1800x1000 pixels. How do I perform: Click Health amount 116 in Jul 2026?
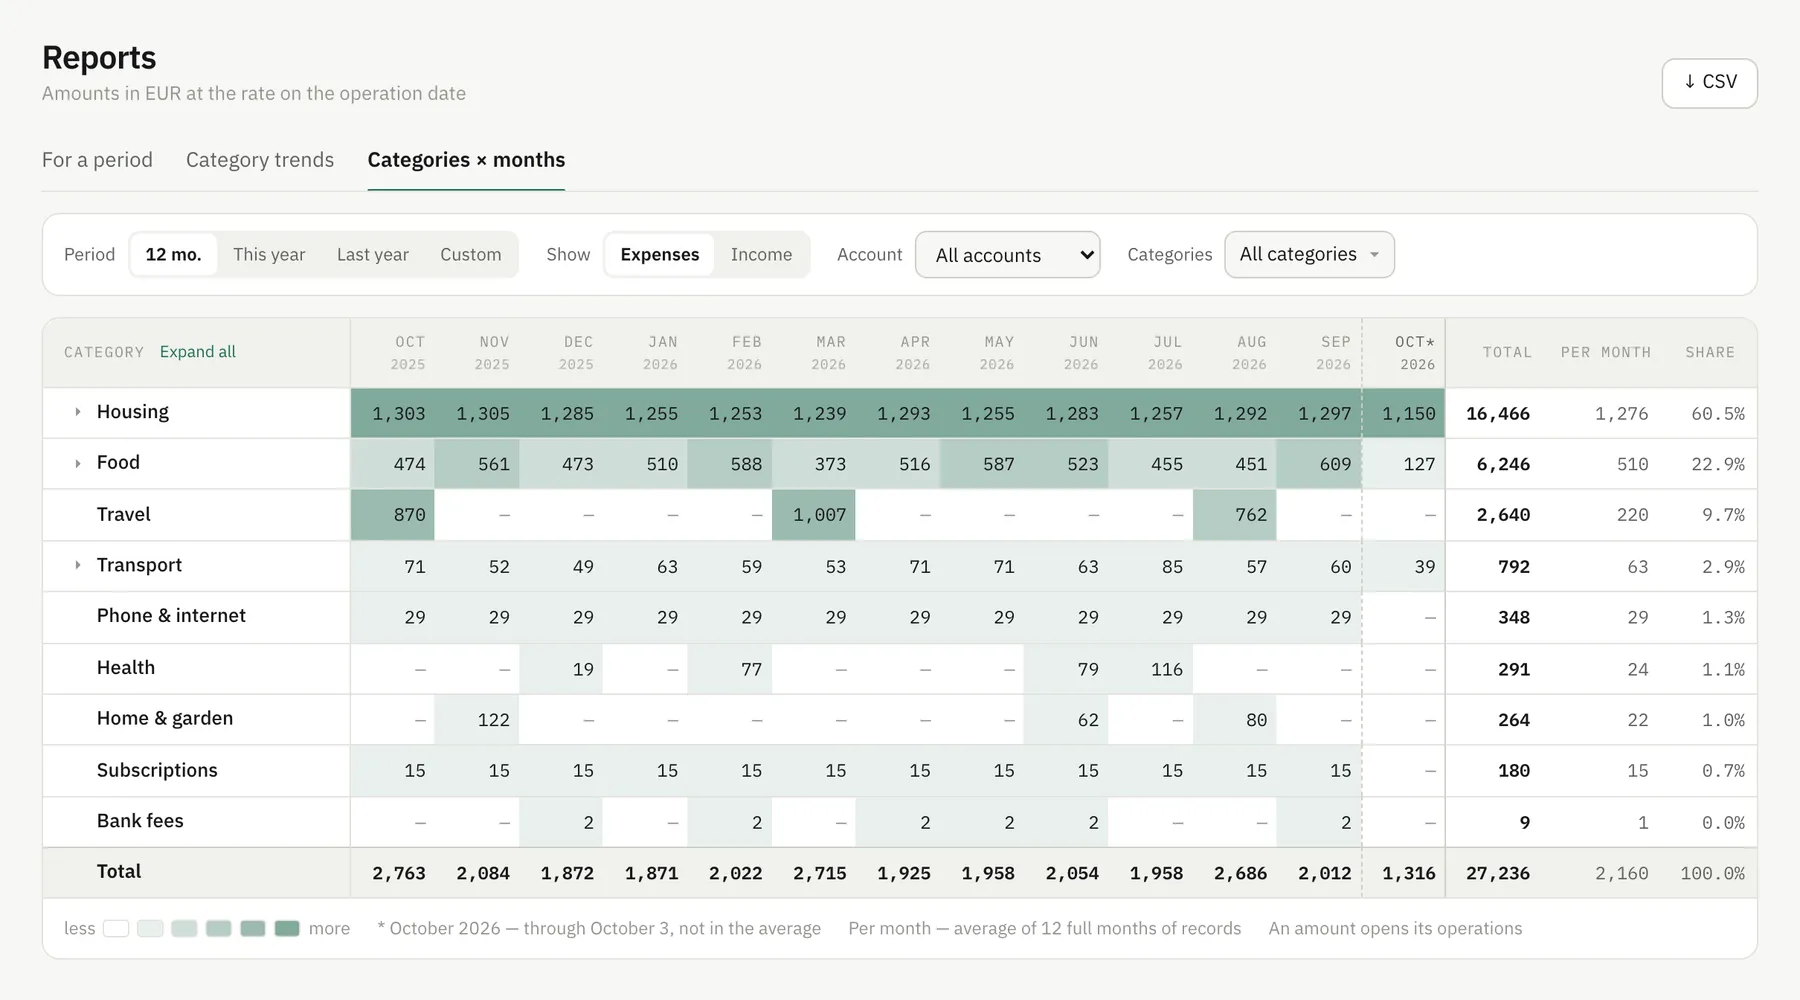[1150, 669]
